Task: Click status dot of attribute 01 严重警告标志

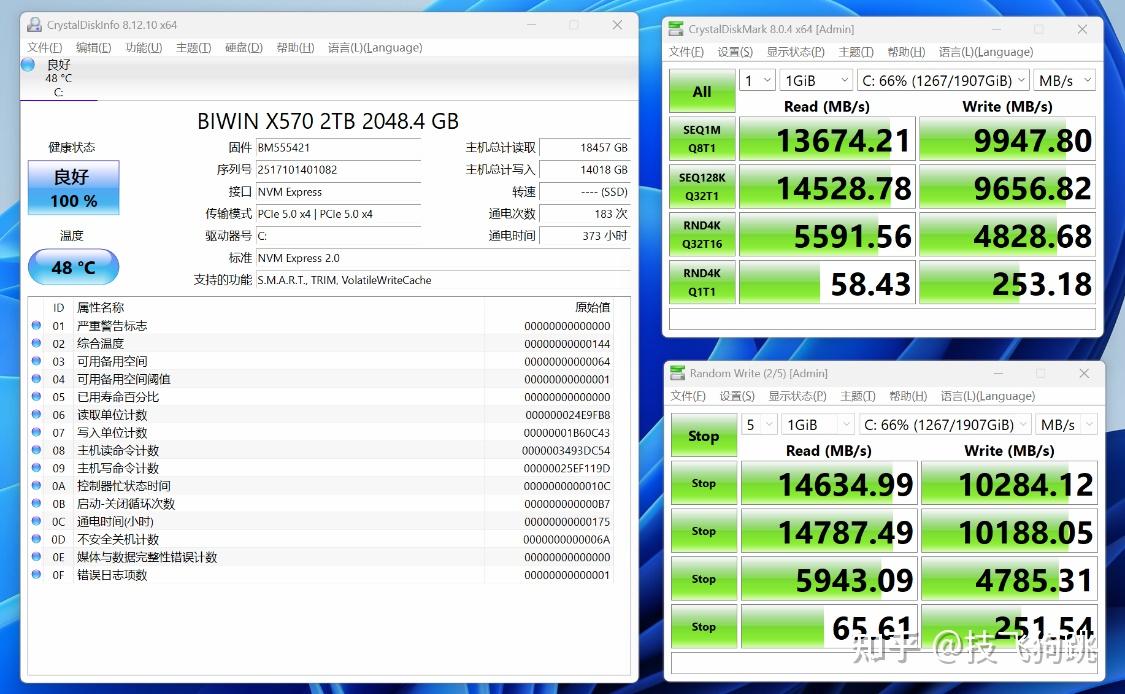Action: (37, 325)
